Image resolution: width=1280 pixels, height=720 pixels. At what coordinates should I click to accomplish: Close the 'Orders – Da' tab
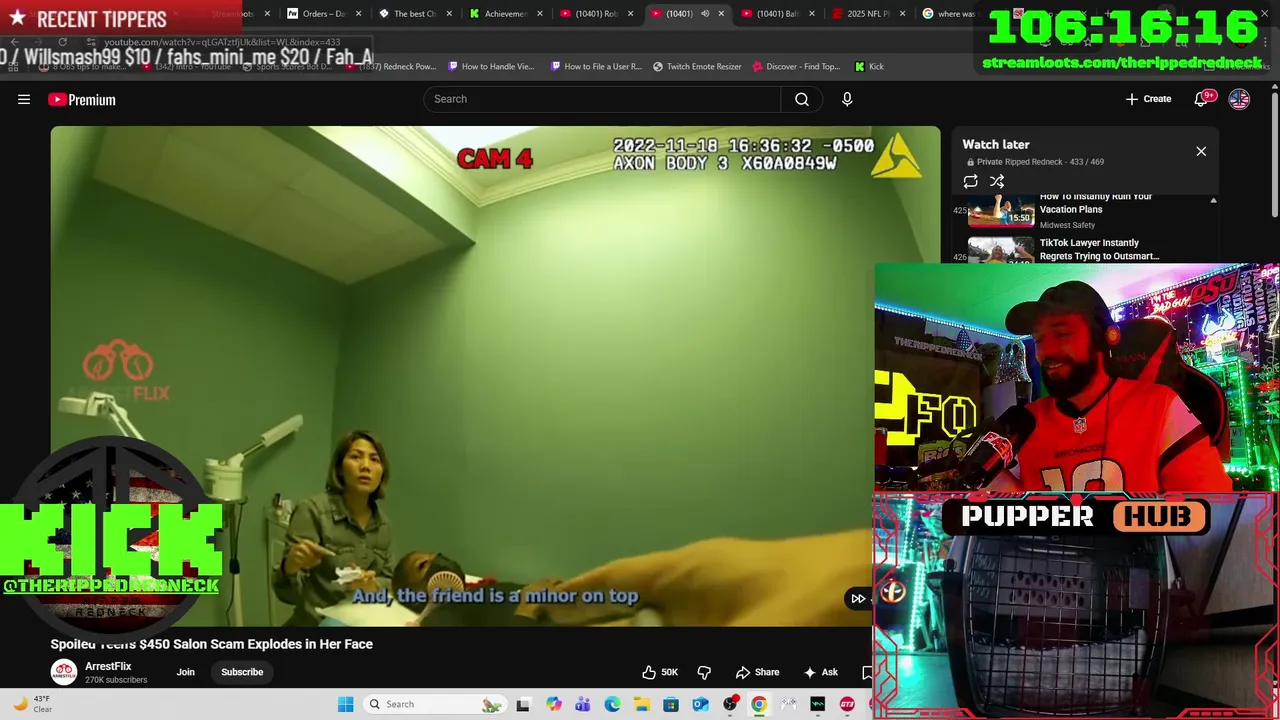click(358, 14)
